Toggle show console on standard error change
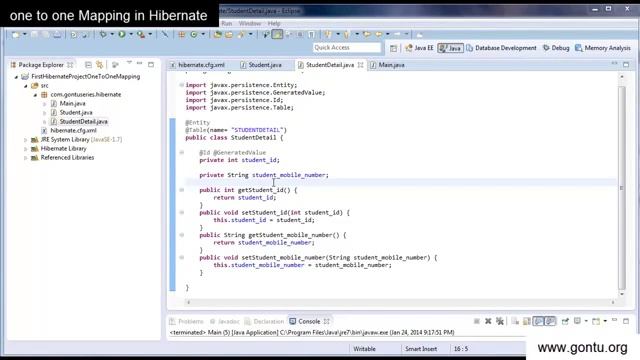Screen dimensions: 640x360 [550, 322]
